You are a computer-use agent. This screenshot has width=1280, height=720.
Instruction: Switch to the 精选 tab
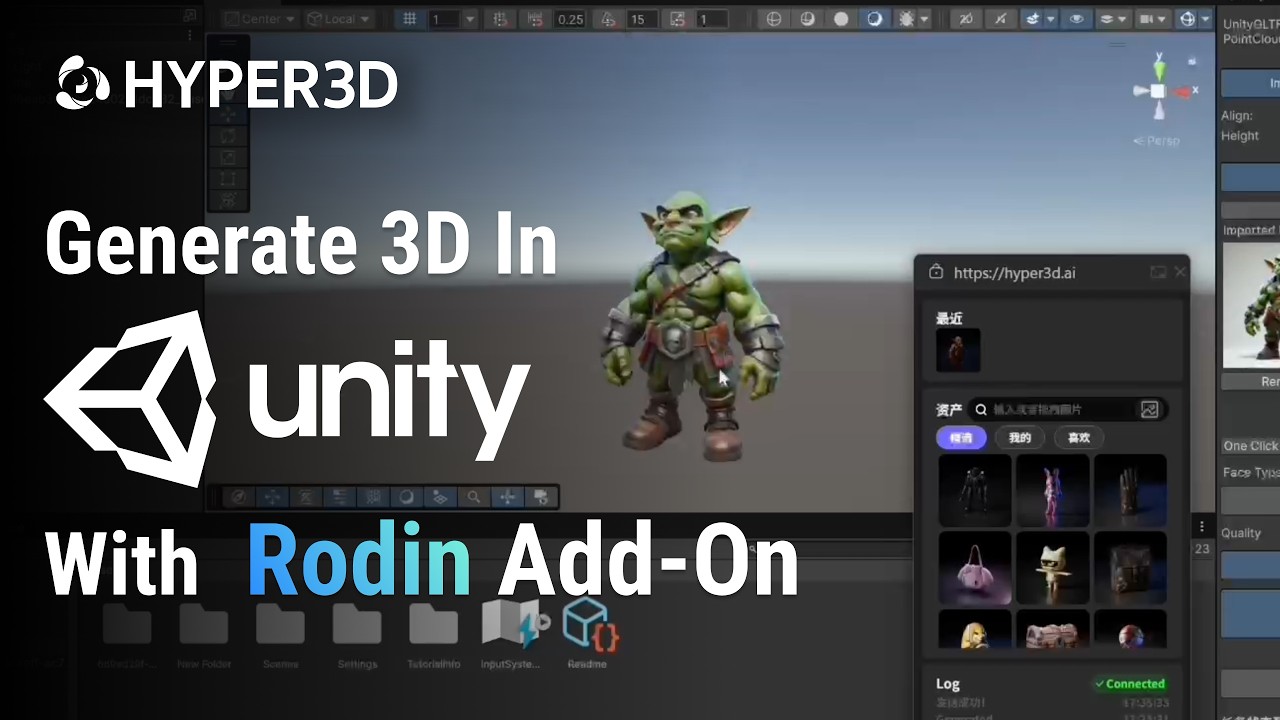(x=961, y=438)
